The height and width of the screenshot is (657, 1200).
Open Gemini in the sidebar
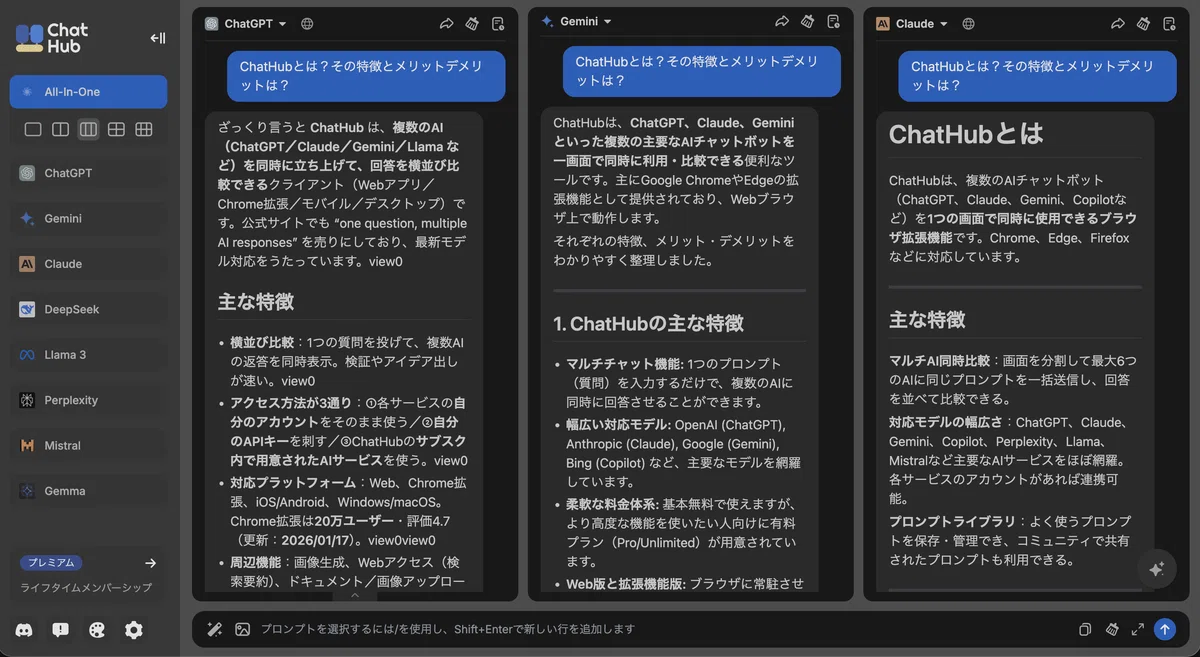tap(88, 218)
